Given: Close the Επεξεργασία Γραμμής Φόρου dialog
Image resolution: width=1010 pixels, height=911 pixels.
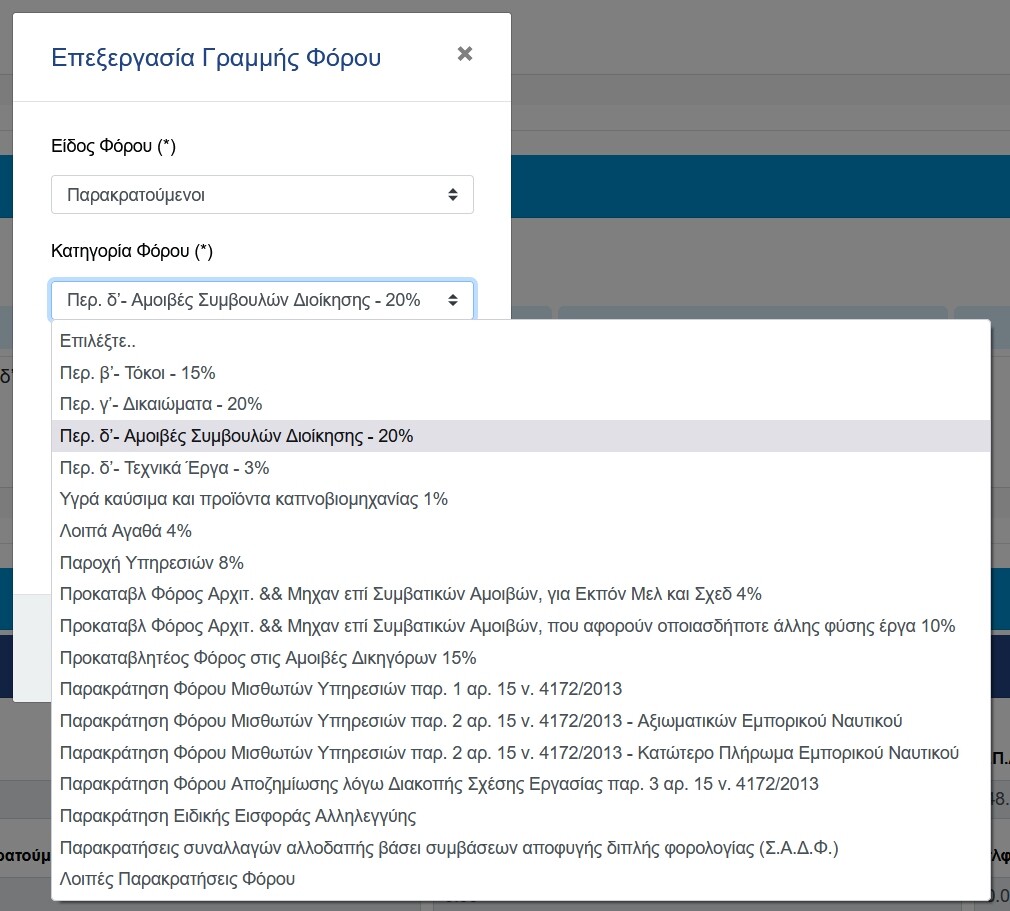Looking at the screenshot, I should (464, 54).
